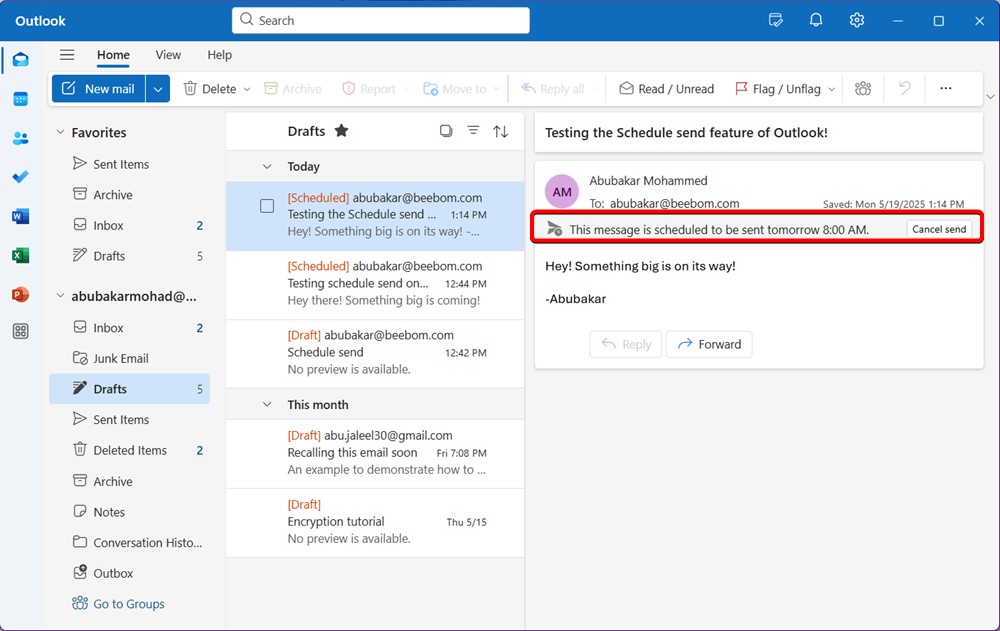1000x631 pixels.
Task: Click inside the Search box
Action: pyautogui.click(x=380, y=20)
